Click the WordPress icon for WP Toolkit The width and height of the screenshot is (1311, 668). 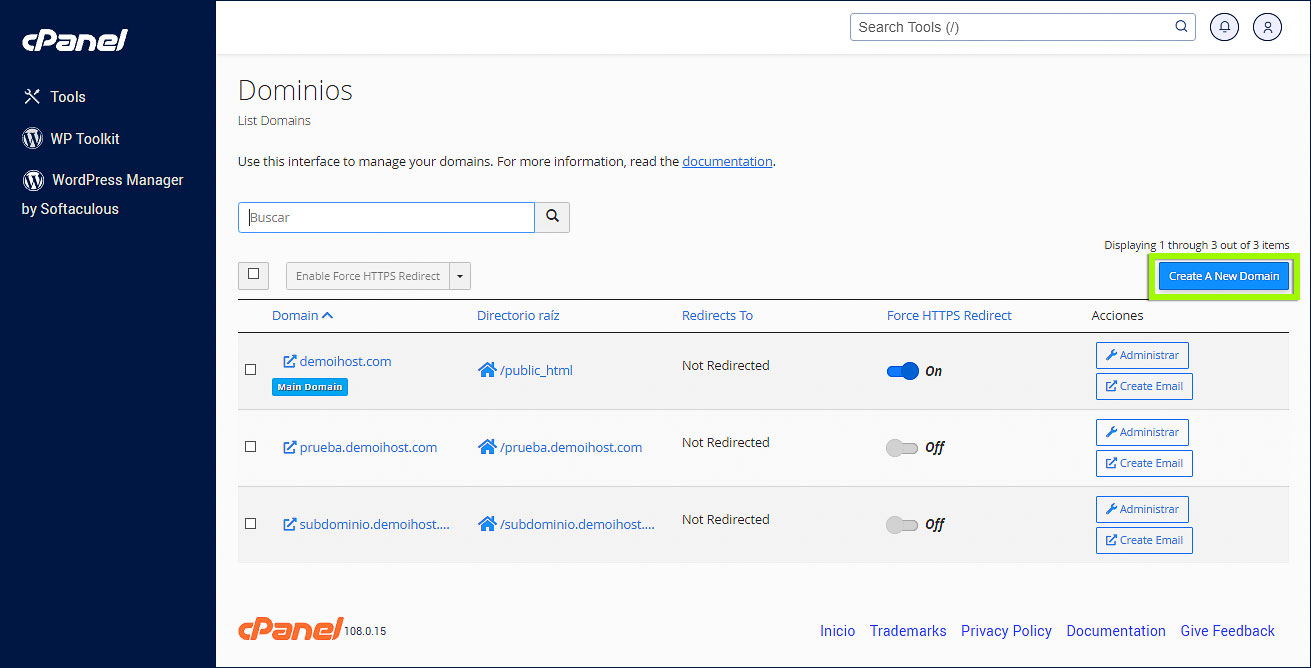point(33,138)
